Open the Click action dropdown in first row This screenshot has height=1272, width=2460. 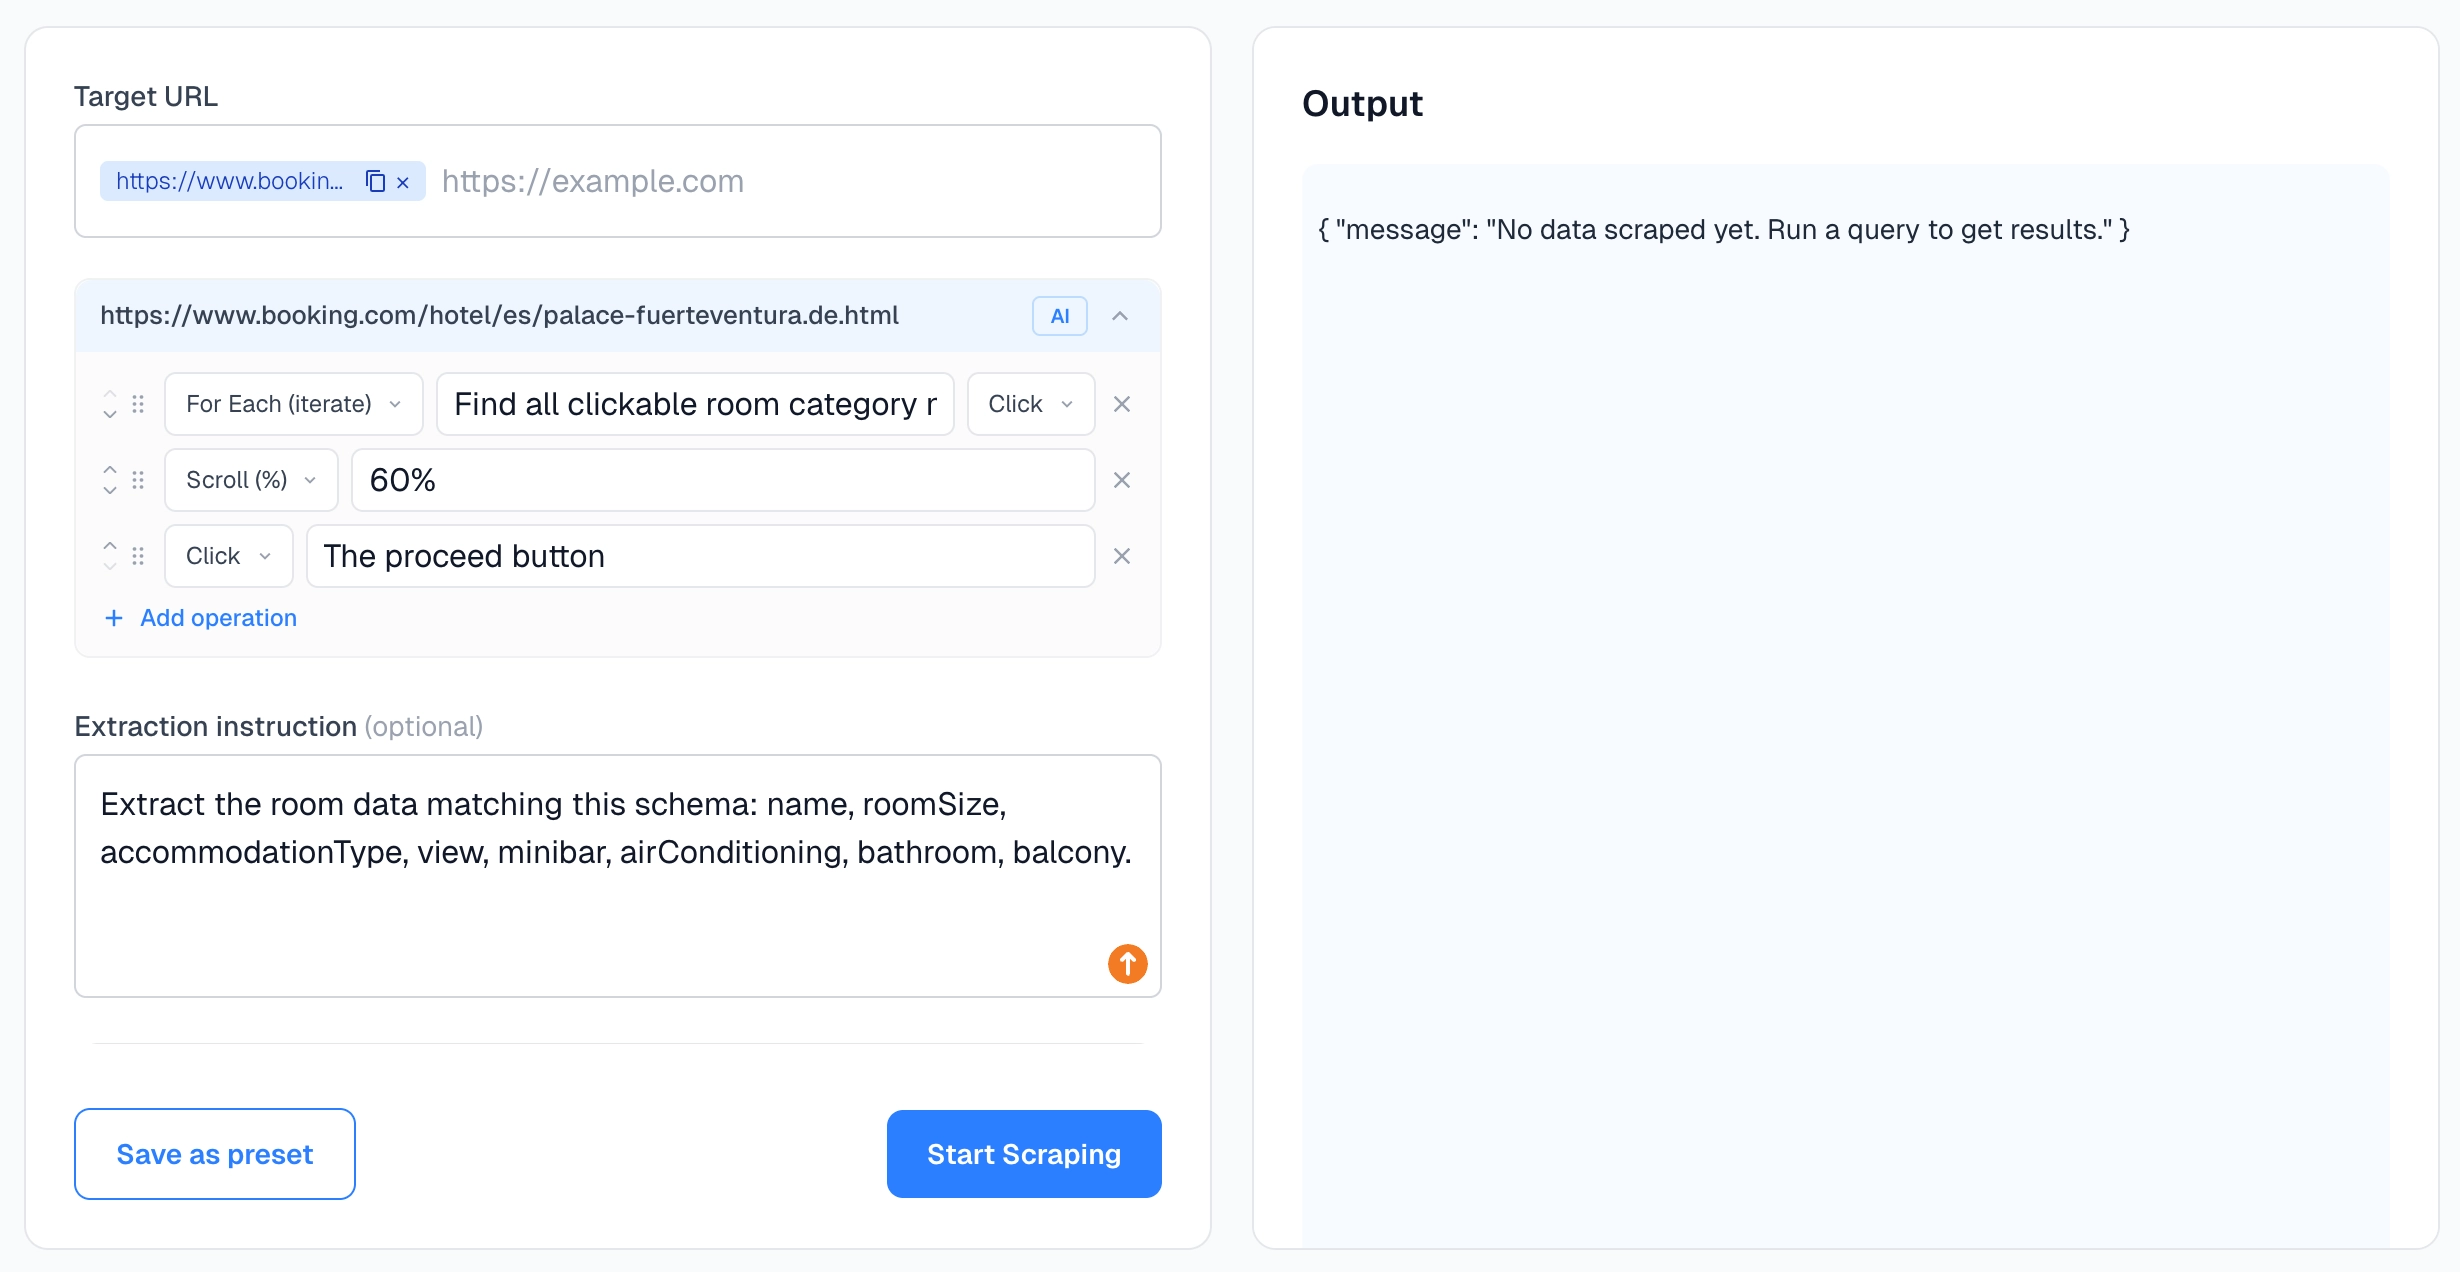[x=1030, y=404]
